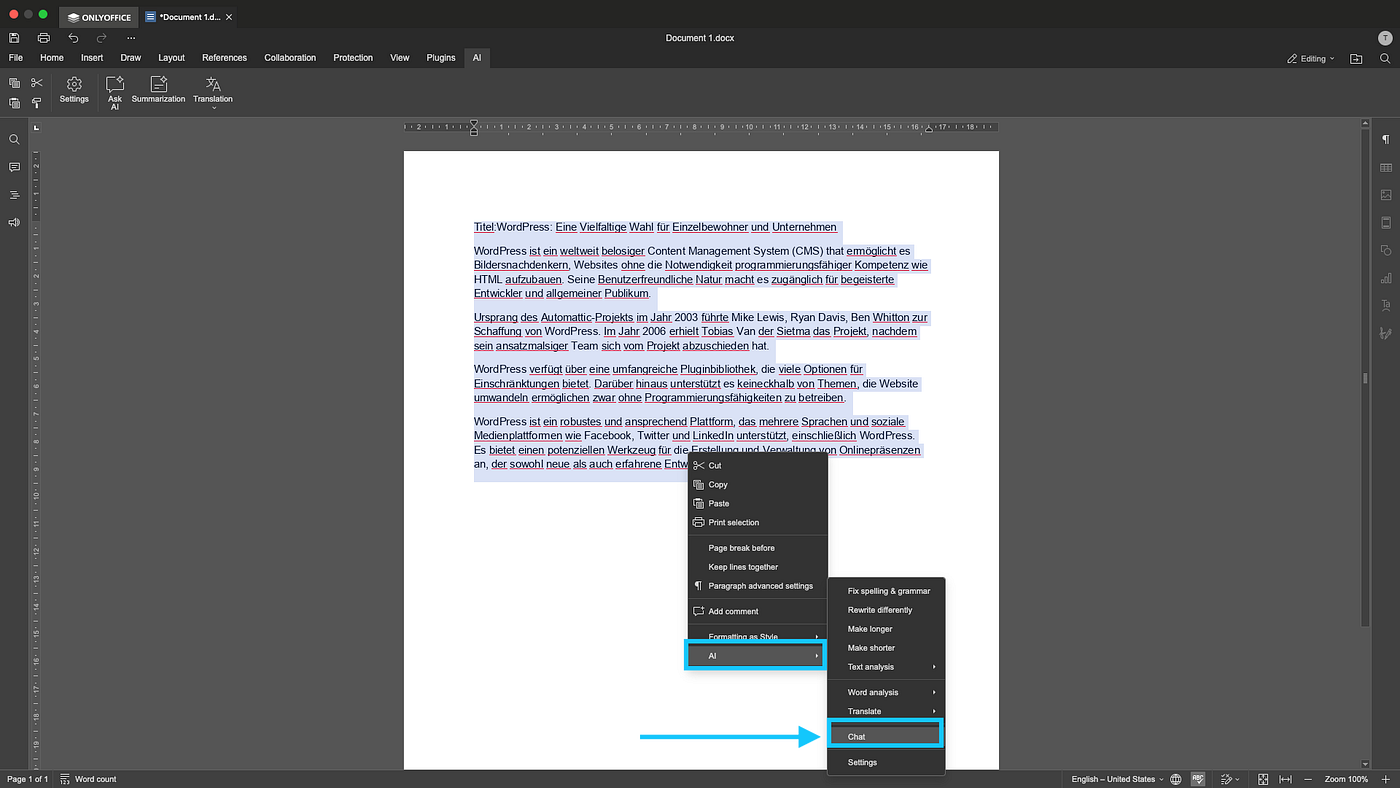Click the Copy icon in the ribbon
1400x788 pixels.
pyautogui.click(x=14, y=83)
